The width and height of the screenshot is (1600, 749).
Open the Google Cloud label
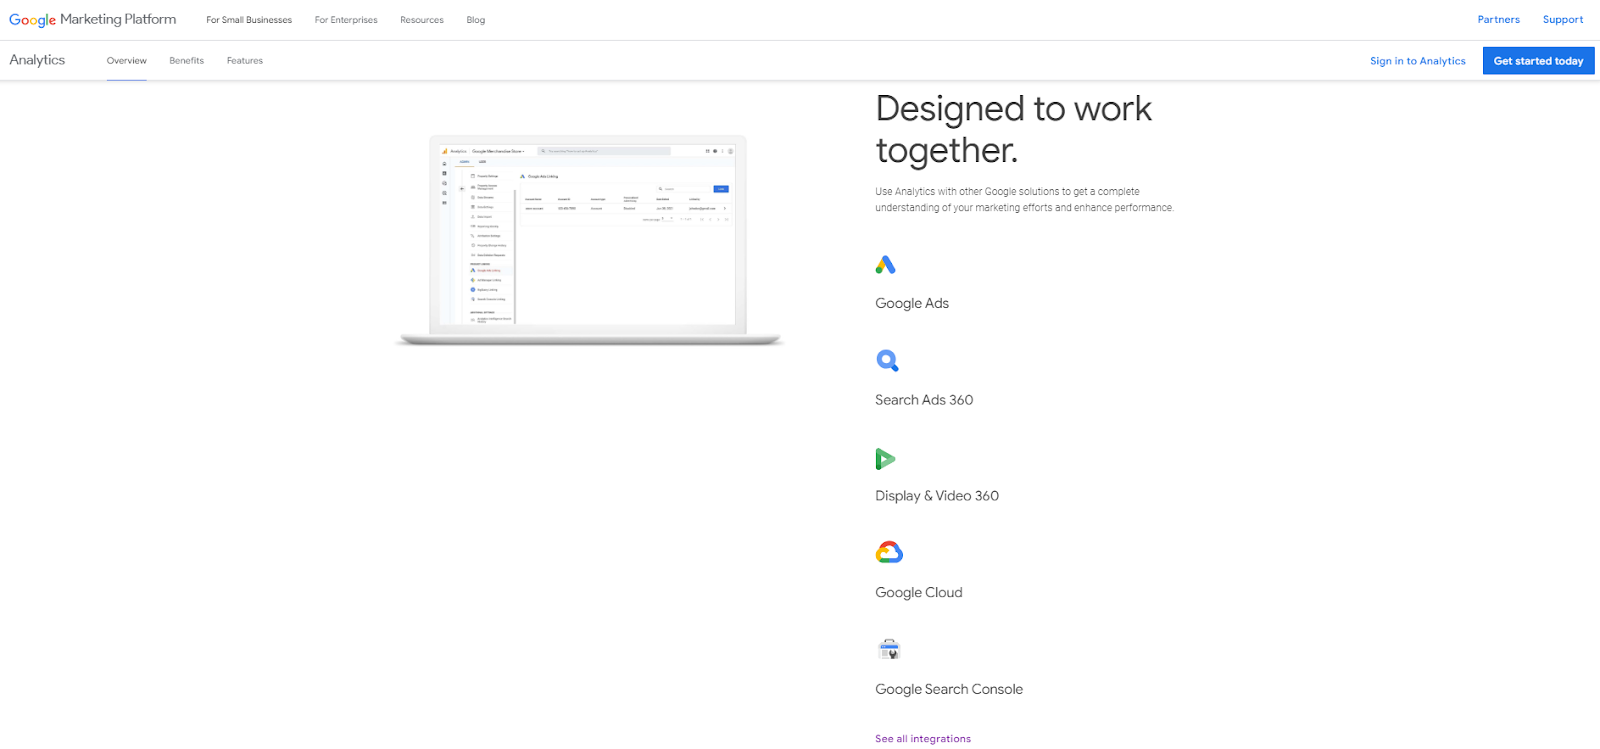coord(919,593)
